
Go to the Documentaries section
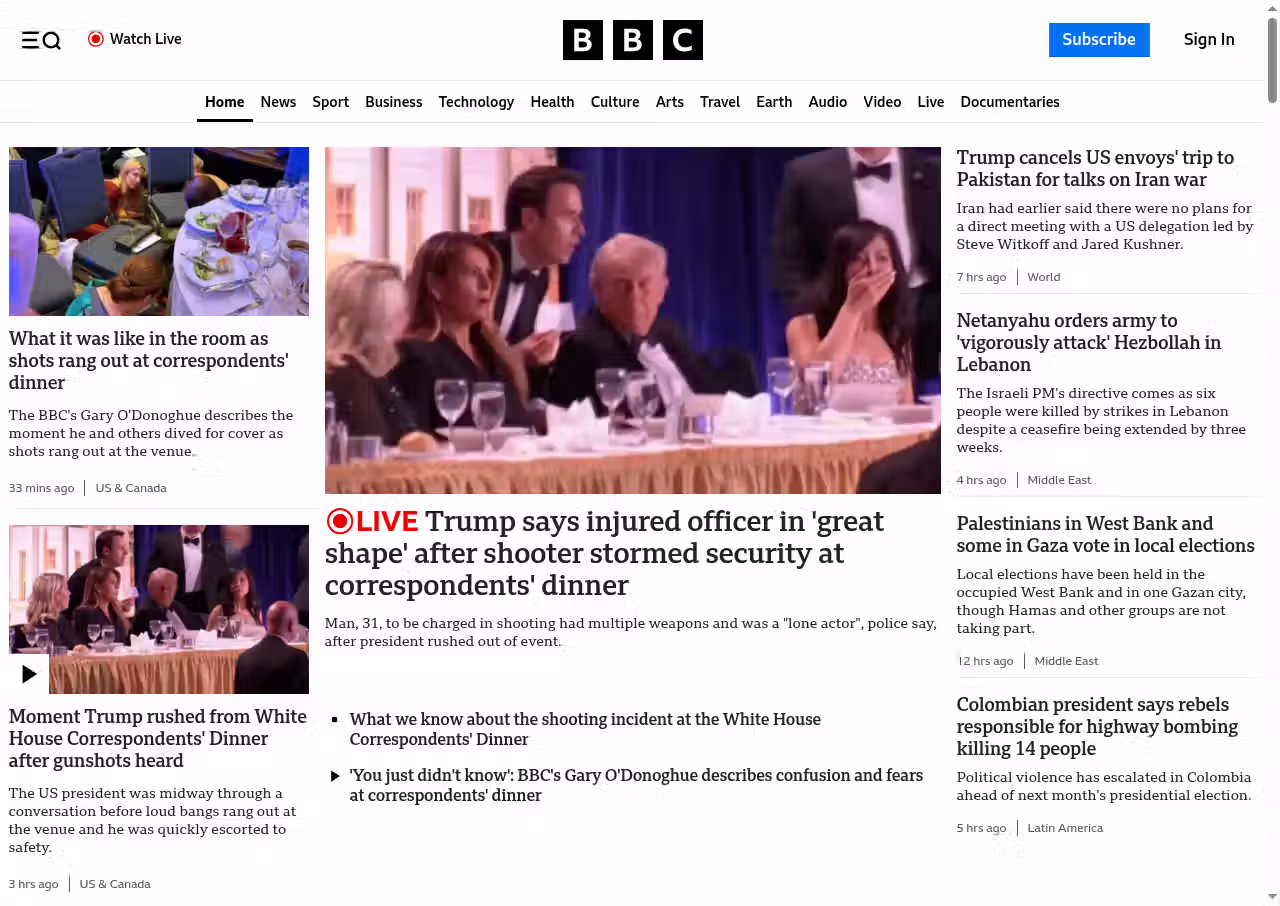click(x=1010, y=102)
